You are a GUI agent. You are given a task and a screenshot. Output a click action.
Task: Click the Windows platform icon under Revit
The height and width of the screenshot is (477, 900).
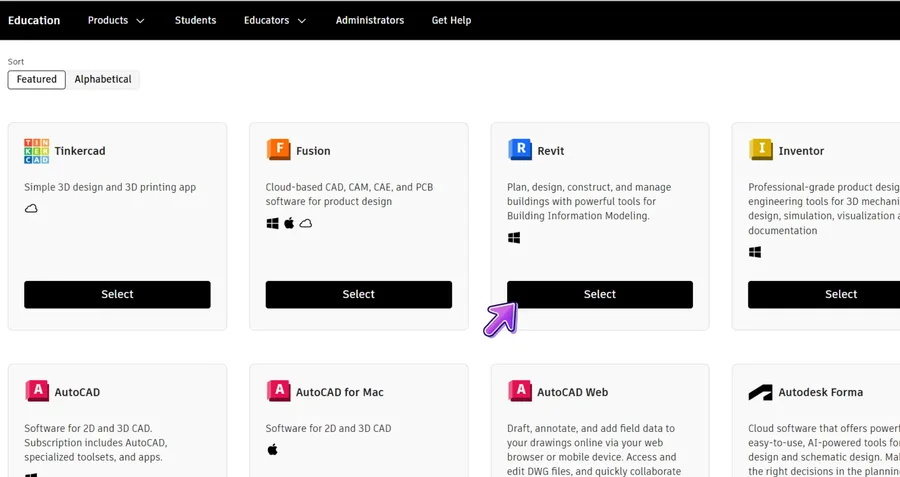514,238
